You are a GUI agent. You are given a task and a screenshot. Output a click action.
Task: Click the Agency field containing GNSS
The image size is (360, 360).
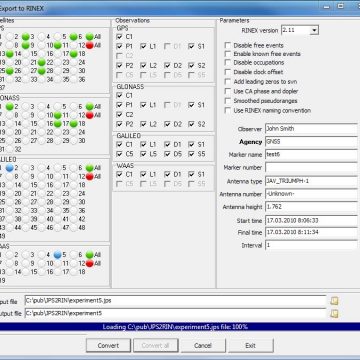coord(311,142)
